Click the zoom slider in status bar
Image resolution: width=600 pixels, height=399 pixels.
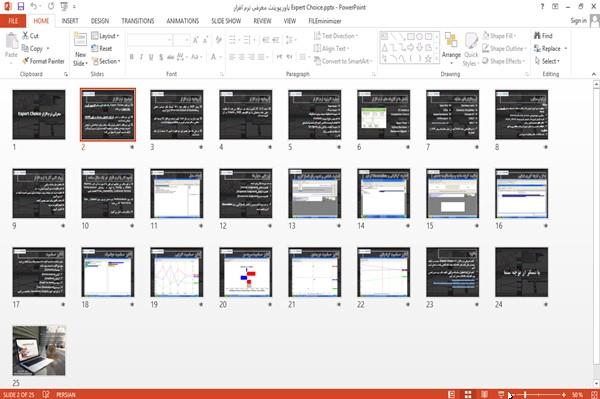pos(538,394)
